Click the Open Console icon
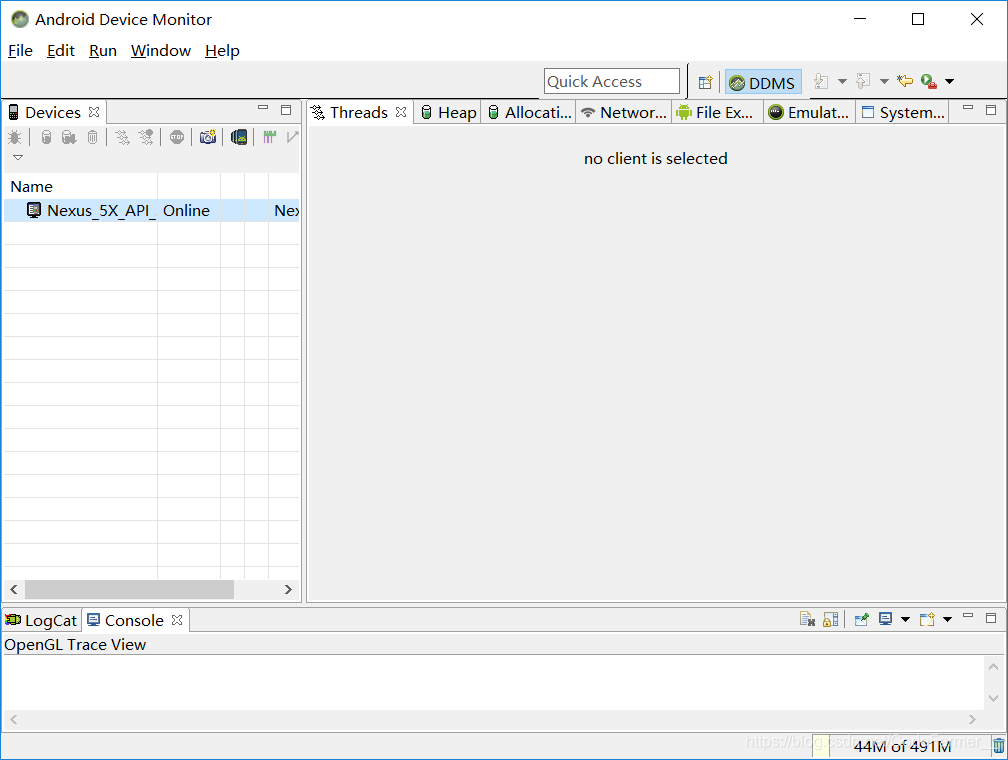1008x760 pixels. (927, 619)
